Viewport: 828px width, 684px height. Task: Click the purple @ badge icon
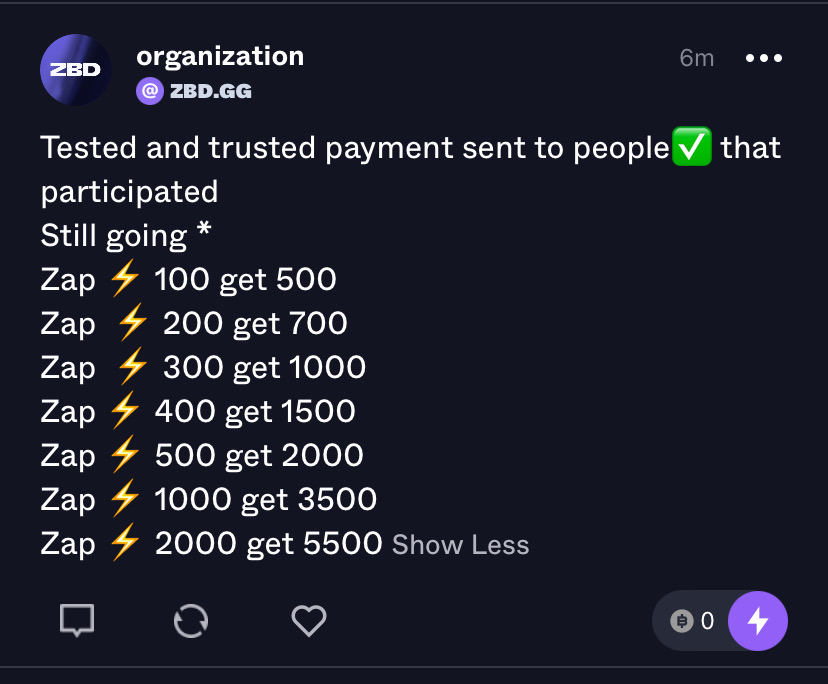(149, 91)
